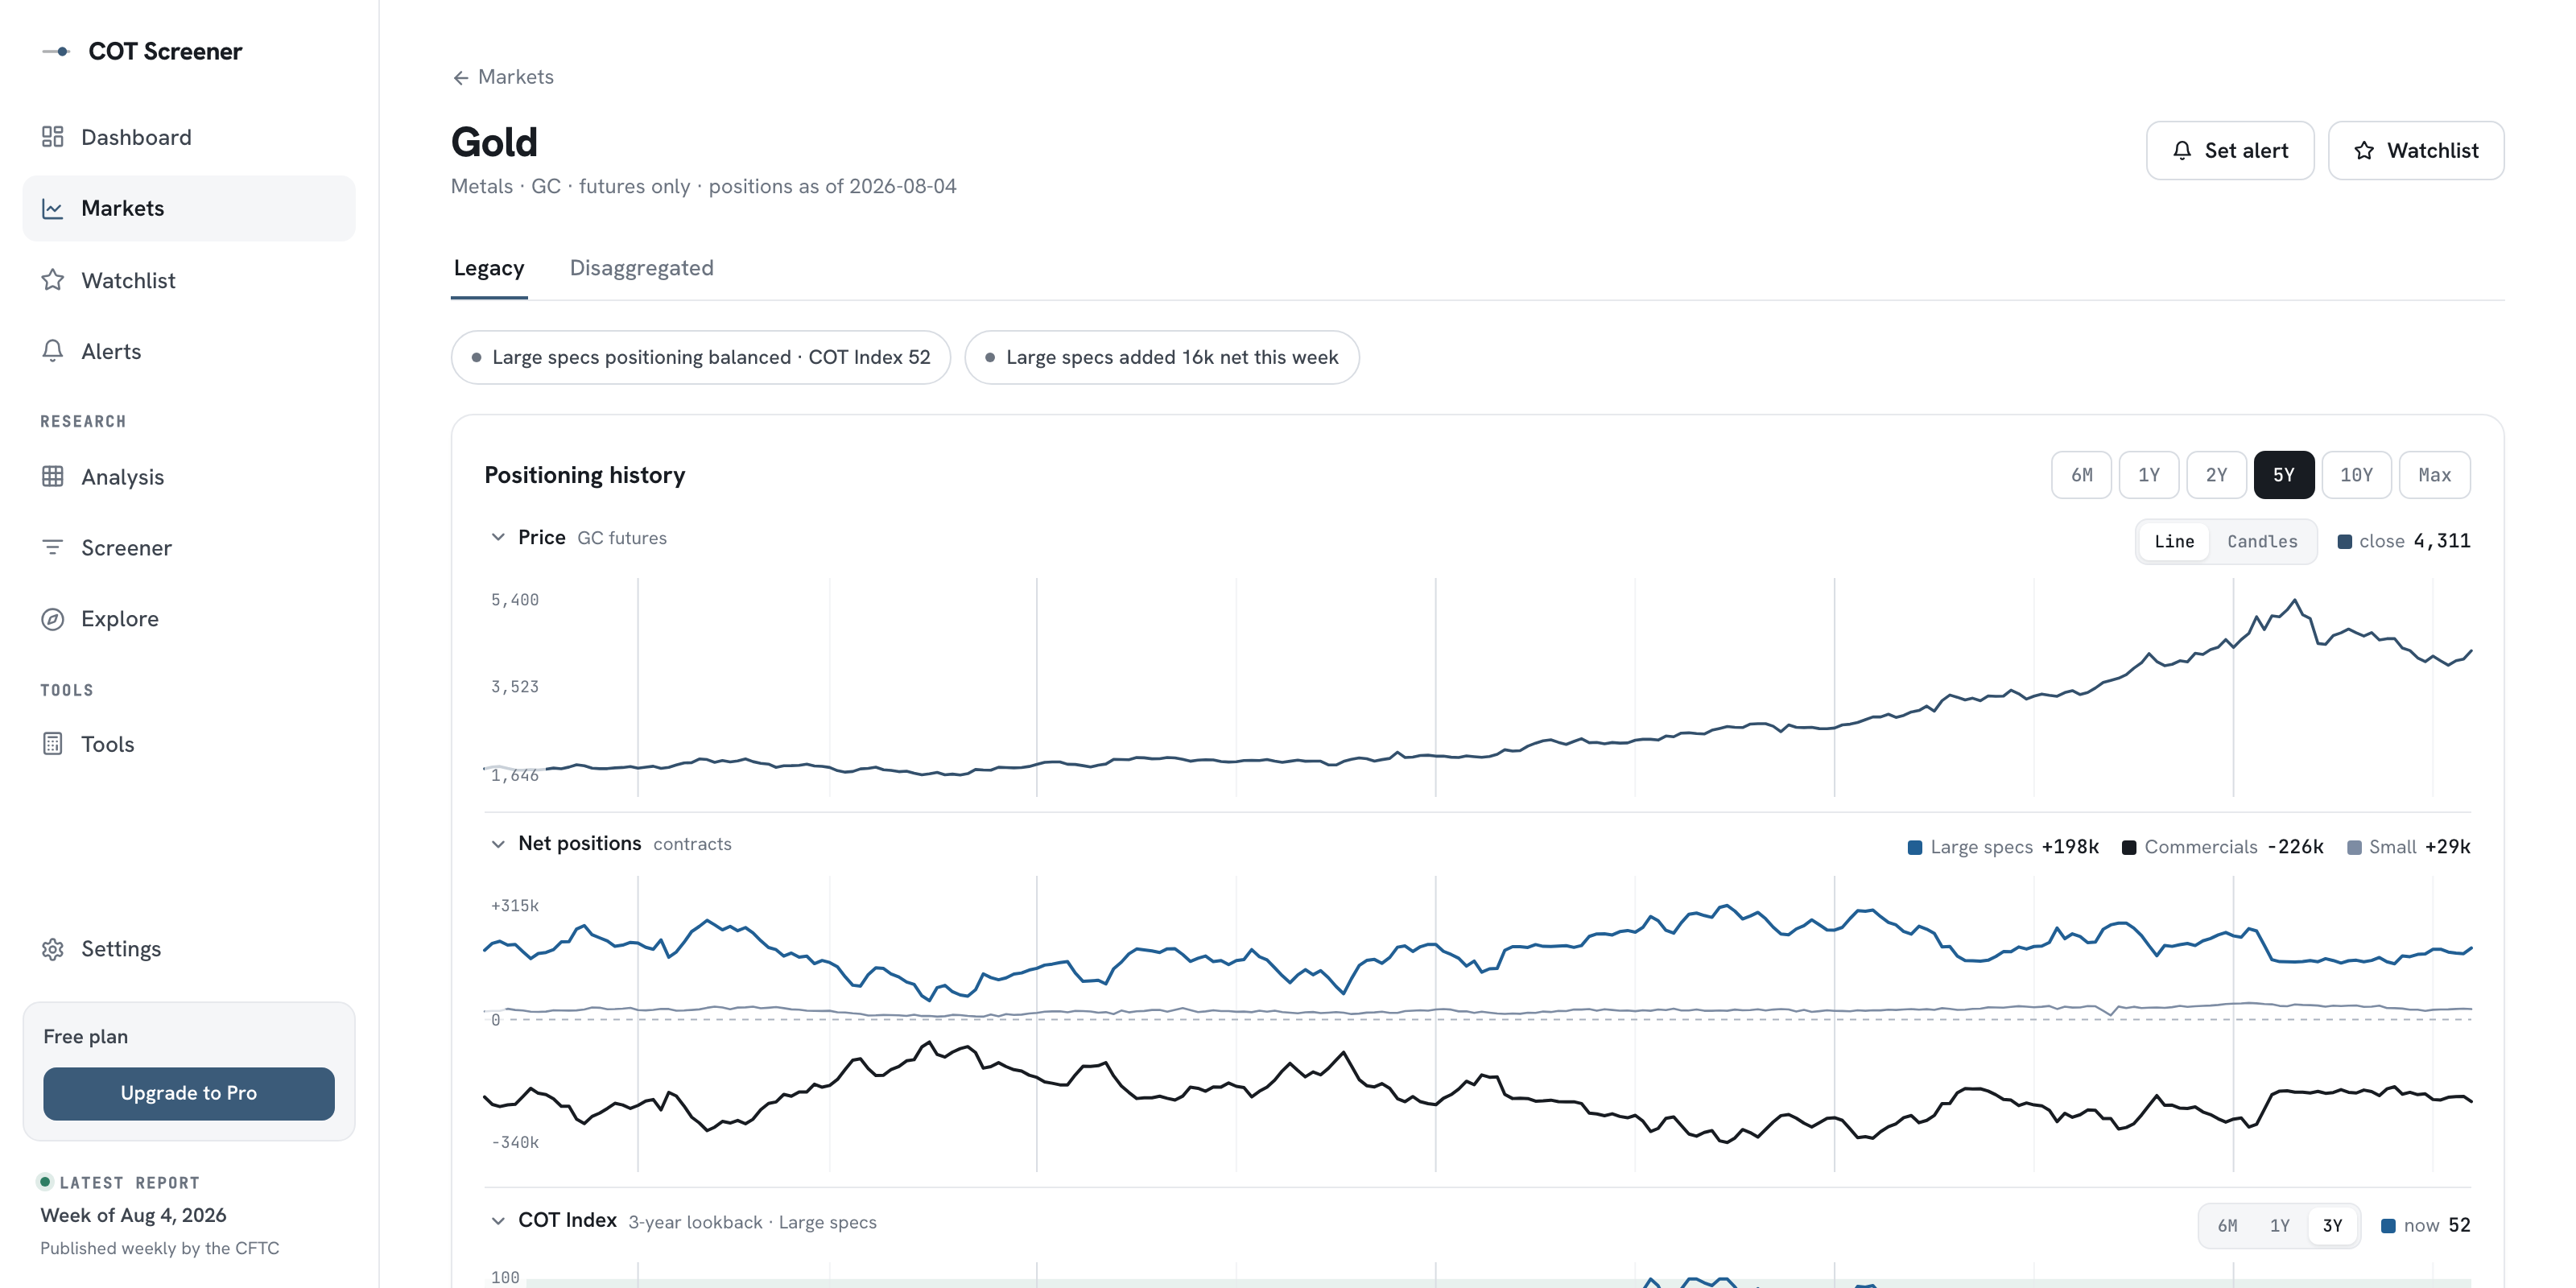Switch price chart to Candles view
The image size is (2576, 1288).
(x=2262, y=541)
